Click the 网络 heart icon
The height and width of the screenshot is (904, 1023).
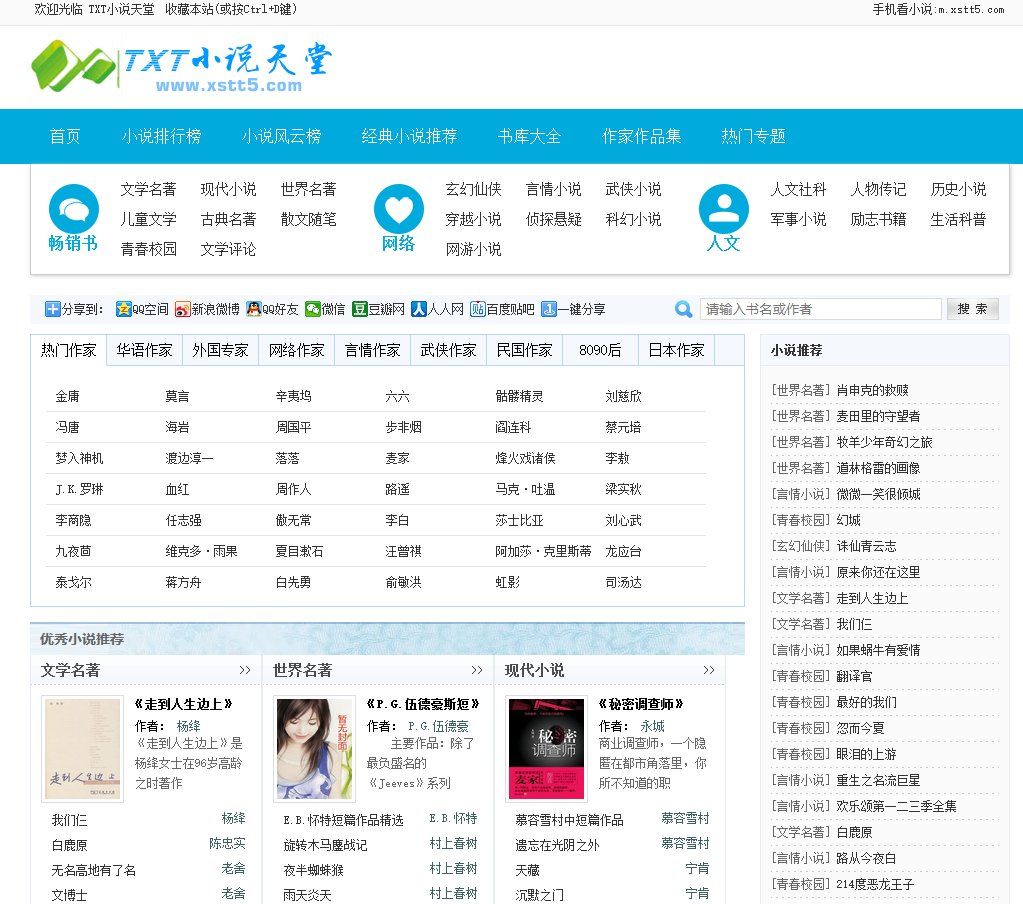399,209
